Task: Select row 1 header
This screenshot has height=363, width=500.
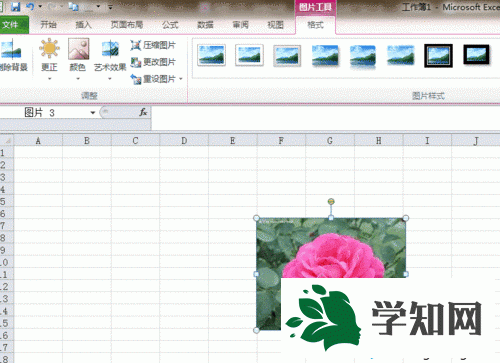Action: click(6, 153)
